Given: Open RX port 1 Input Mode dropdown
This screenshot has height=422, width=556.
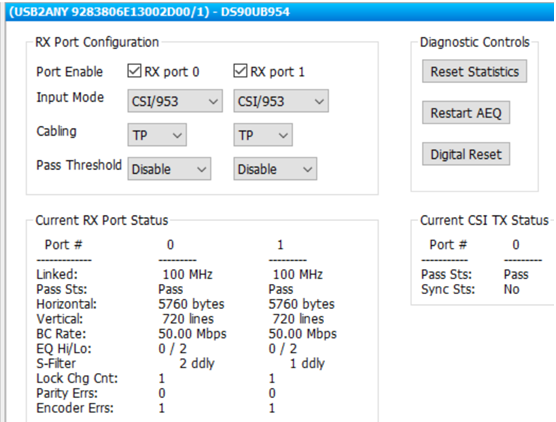Looking at the screenshot, I should (281, 101).
